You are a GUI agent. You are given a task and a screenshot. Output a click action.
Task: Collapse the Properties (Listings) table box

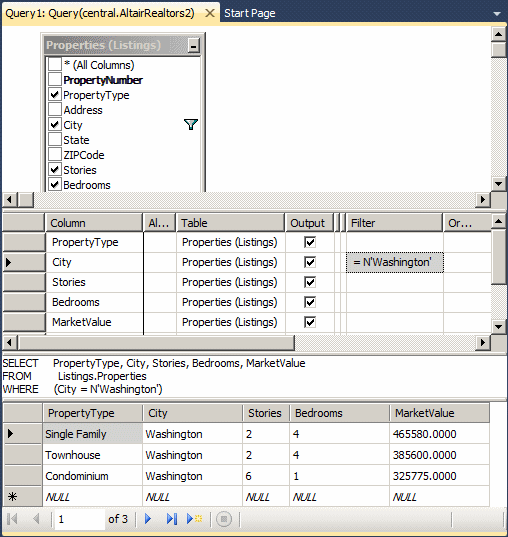pyautogui.click(x=194, y=45)
